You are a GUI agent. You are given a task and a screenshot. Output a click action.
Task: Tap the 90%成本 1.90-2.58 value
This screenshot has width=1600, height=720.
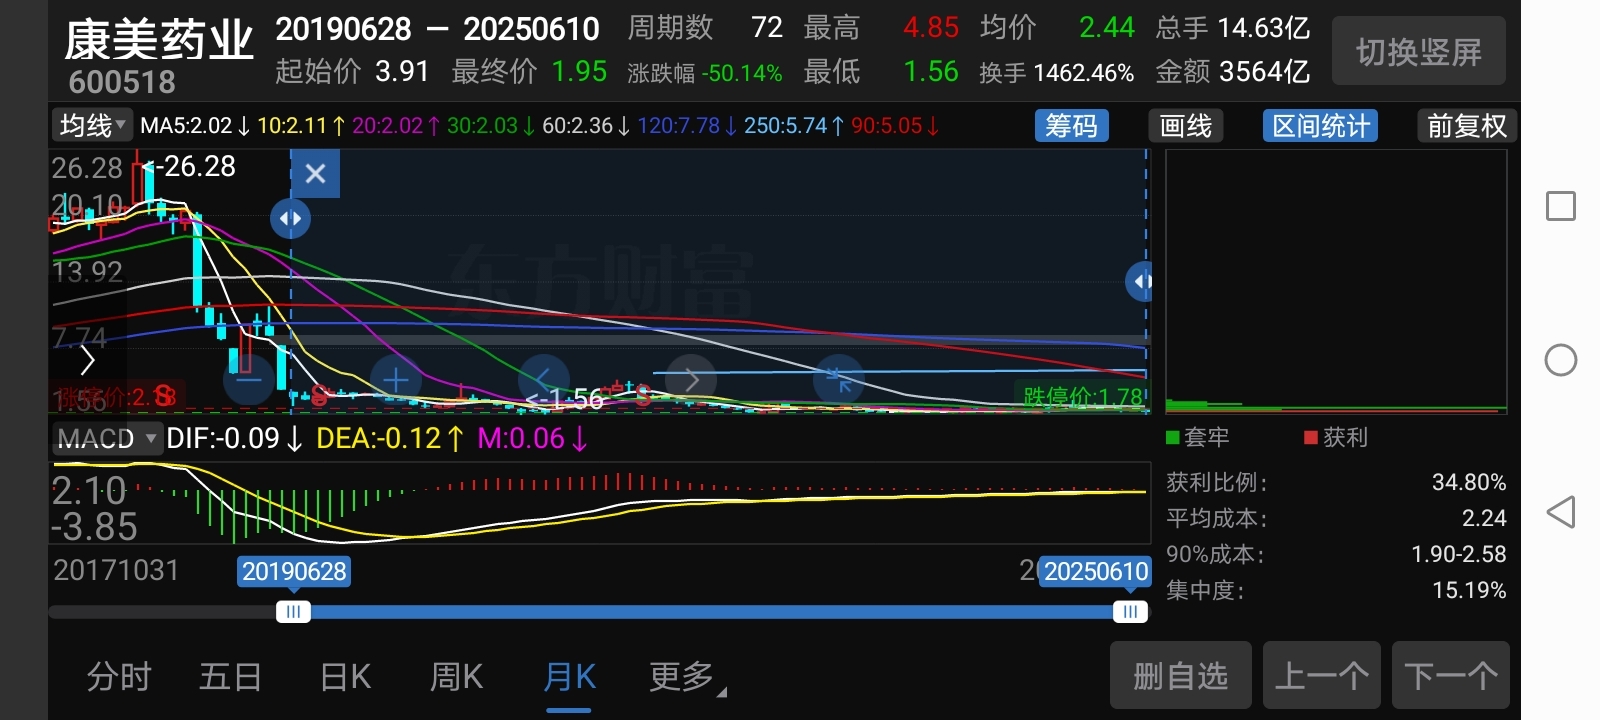click(x=1459, y=554)
